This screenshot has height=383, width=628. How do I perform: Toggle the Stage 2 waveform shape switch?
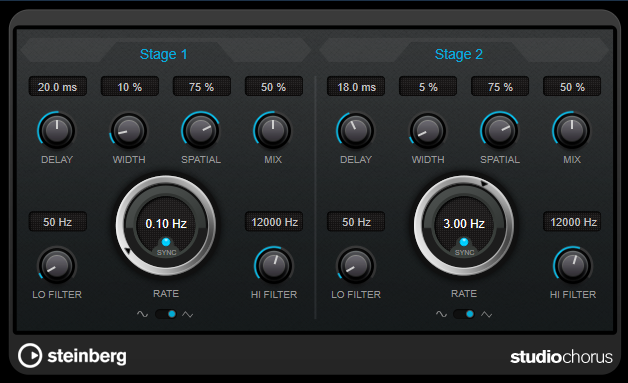point(464,314)
